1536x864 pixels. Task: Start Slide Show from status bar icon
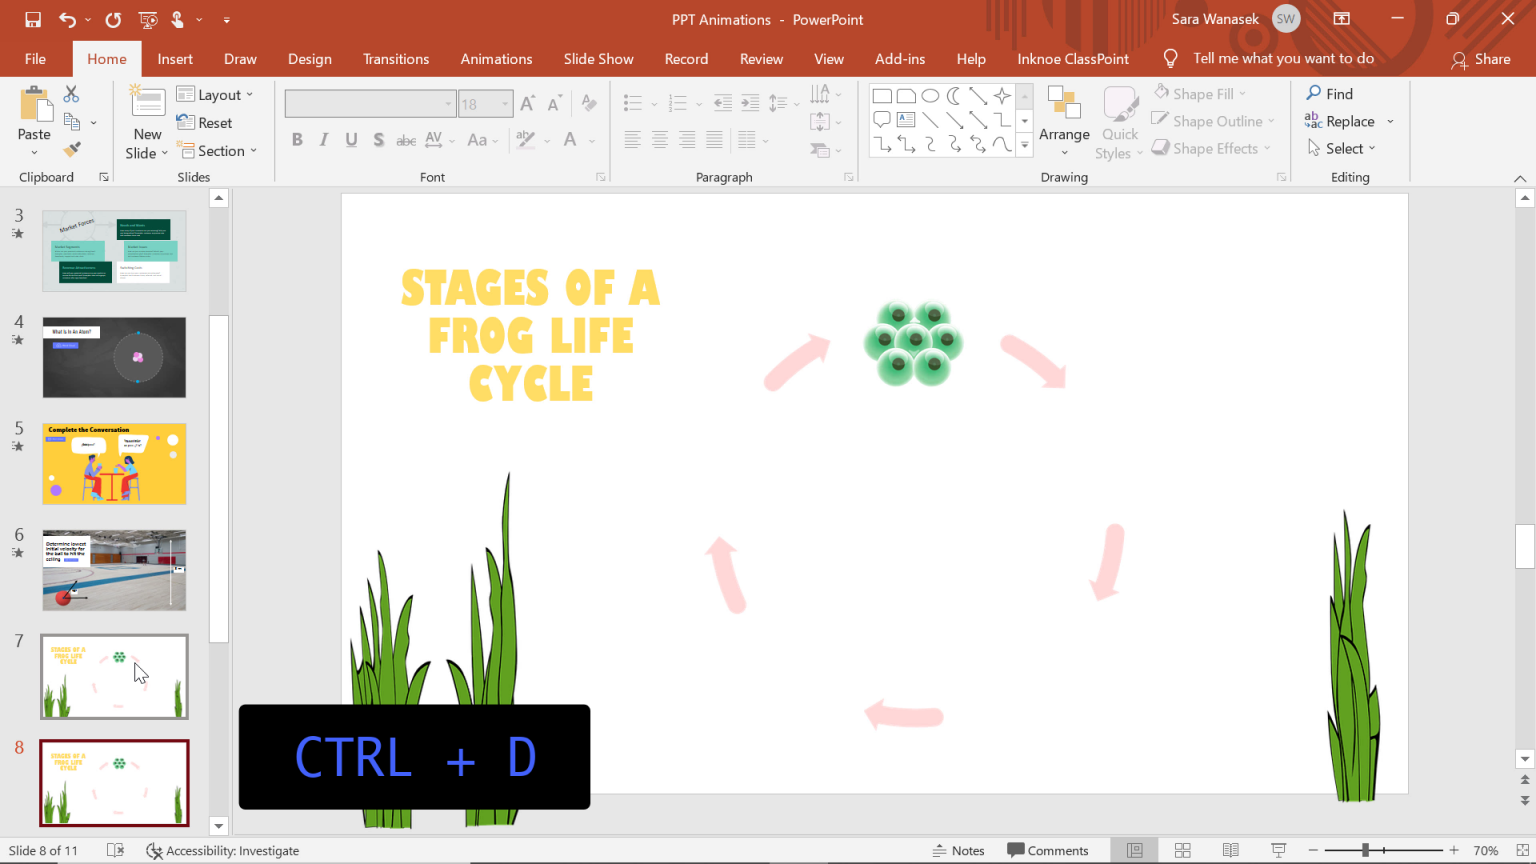click(x=1278, y=850)
